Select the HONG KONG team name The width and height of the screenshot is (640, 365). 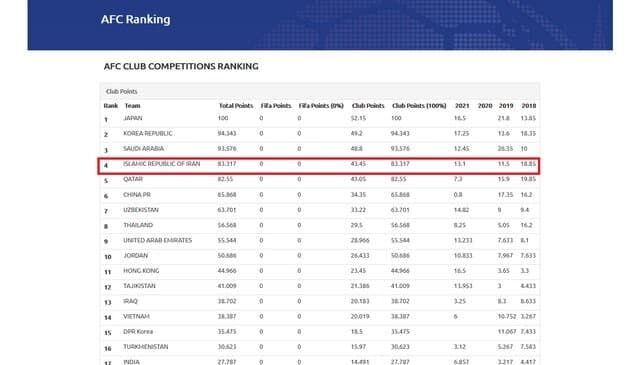click(x=141, y=271)
